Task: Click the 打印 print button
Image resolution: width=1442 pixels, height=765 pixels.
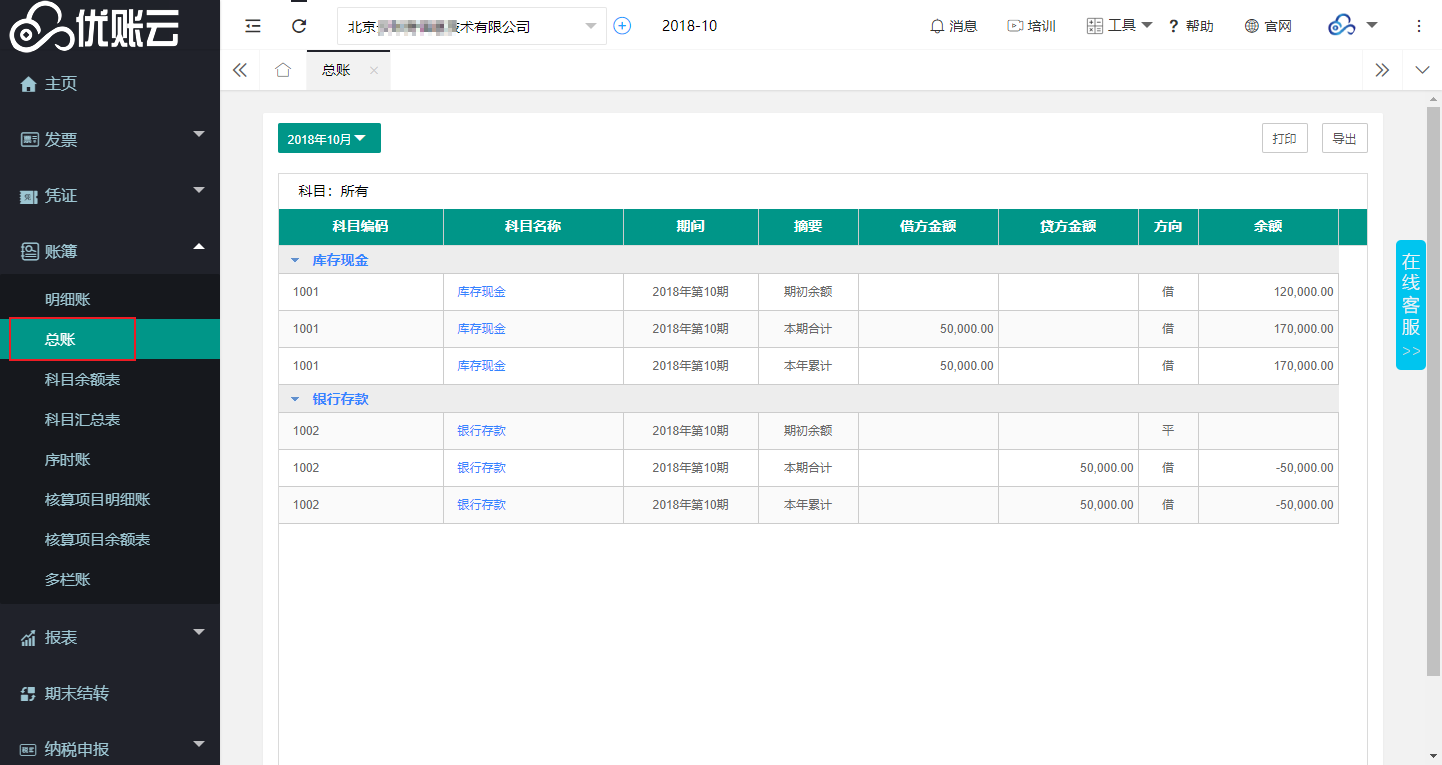Action: [x=1285, y=139]
